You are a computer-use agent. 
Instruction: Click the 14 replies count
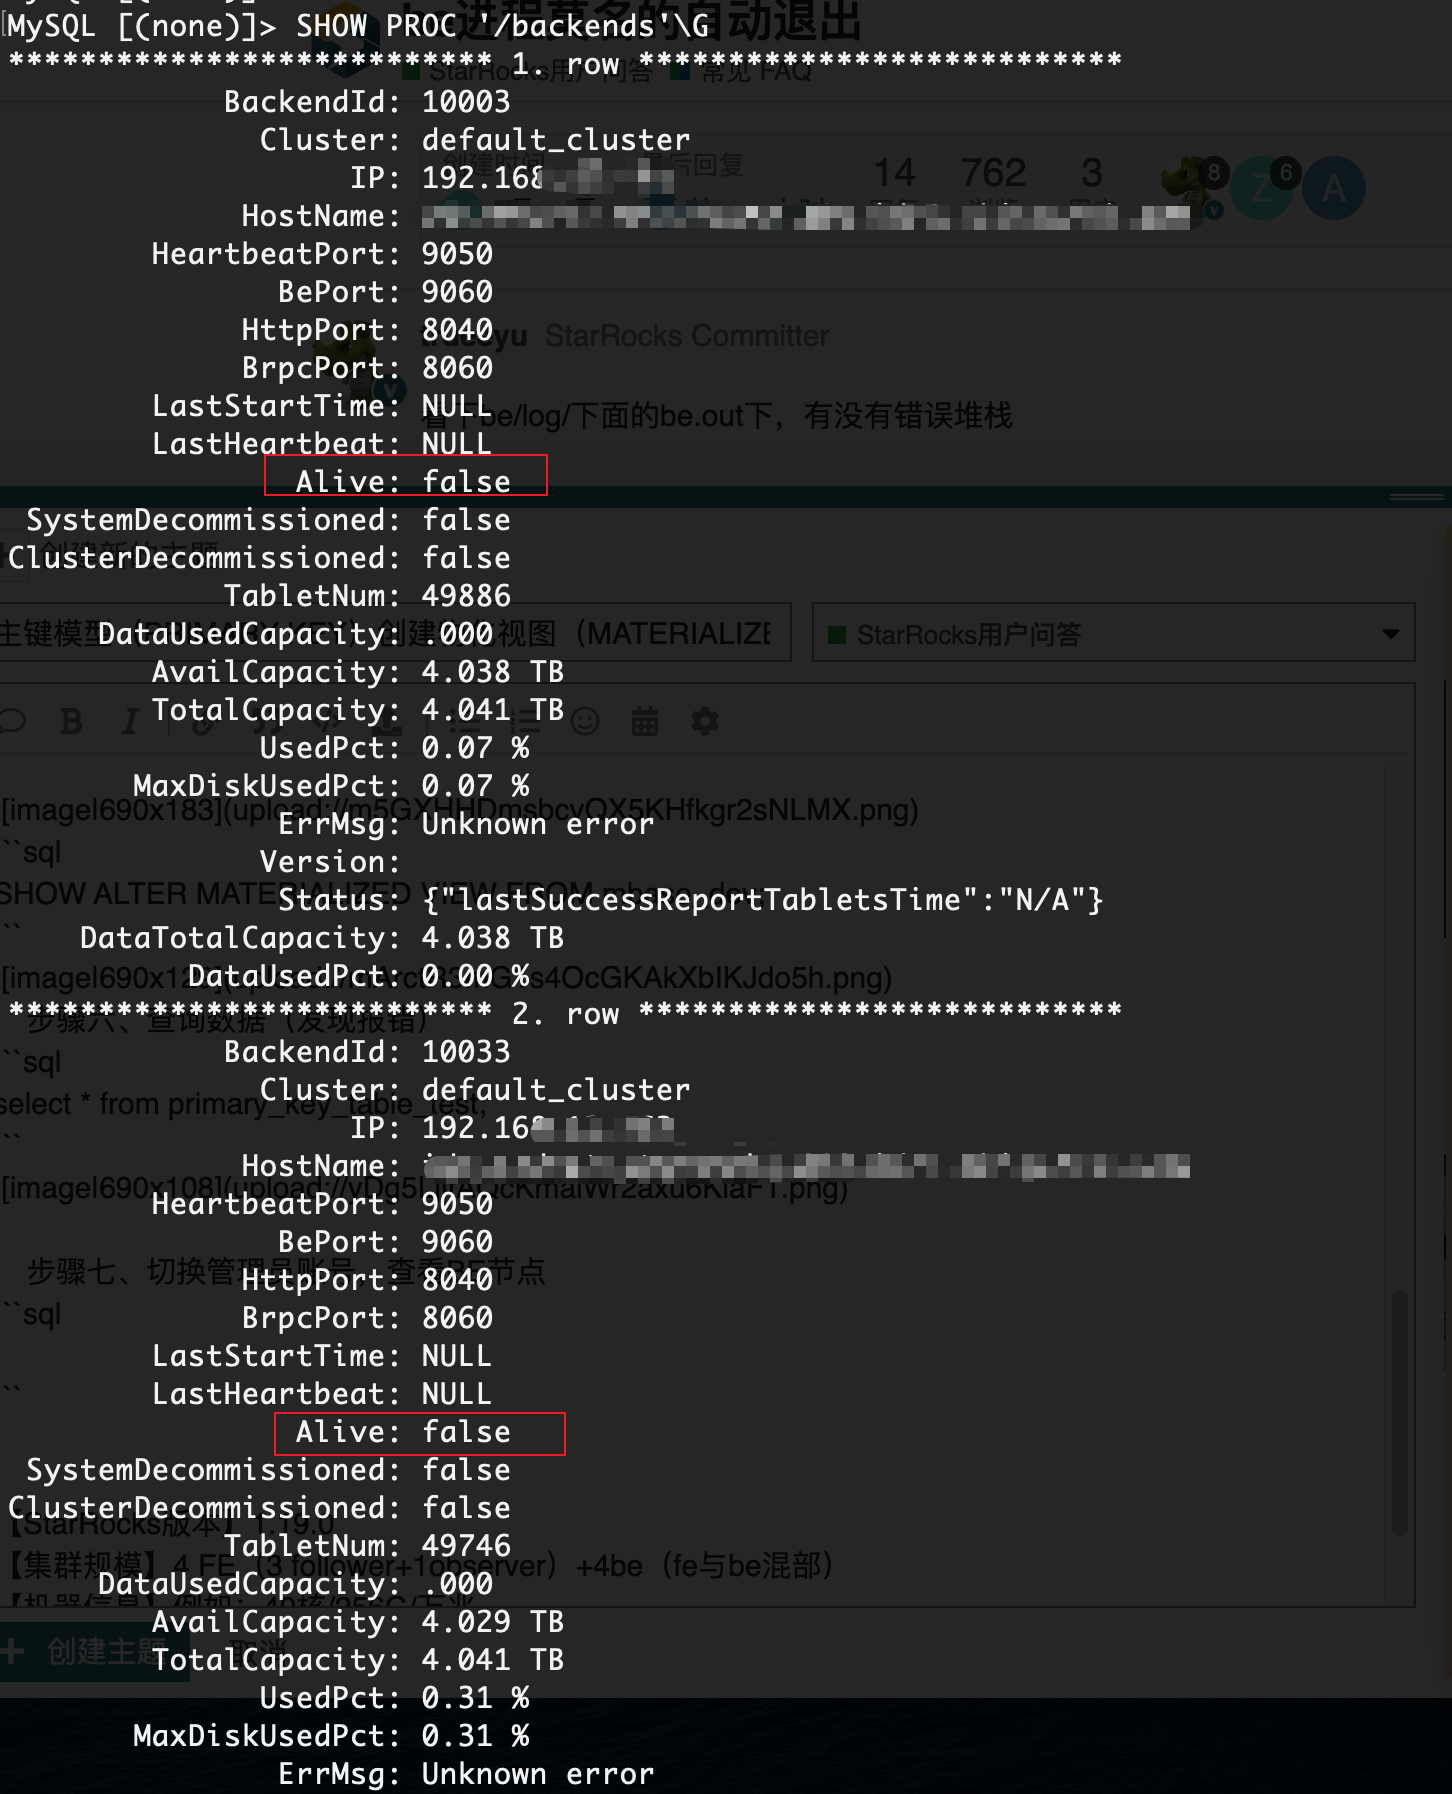click(894, 174)
